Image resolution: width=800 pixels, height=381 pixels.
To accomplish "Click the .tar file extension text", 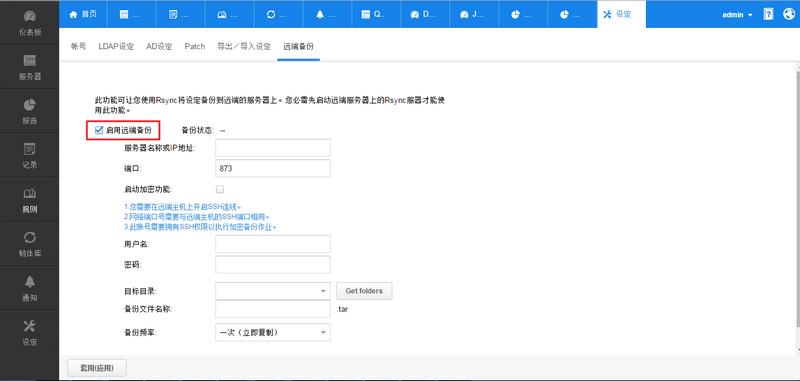I will (343, 309).
